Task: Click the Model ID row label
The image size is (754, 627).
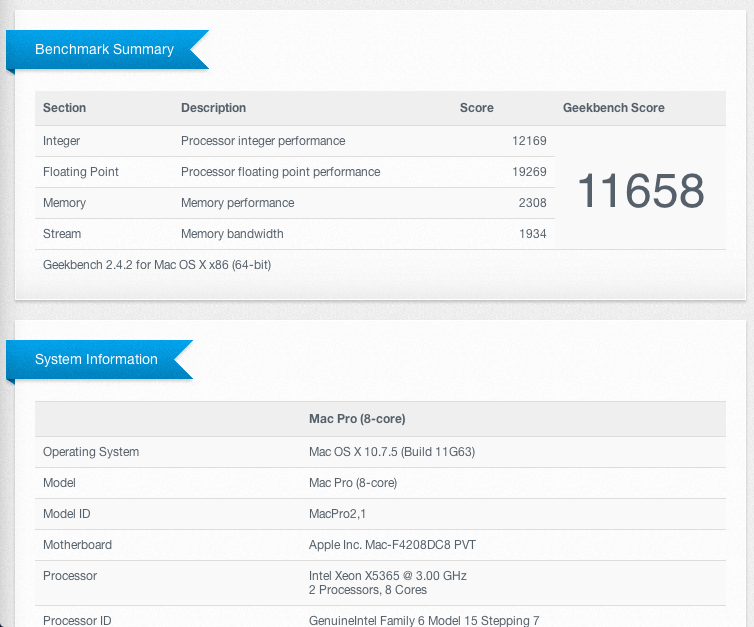Action: point(66,514)
